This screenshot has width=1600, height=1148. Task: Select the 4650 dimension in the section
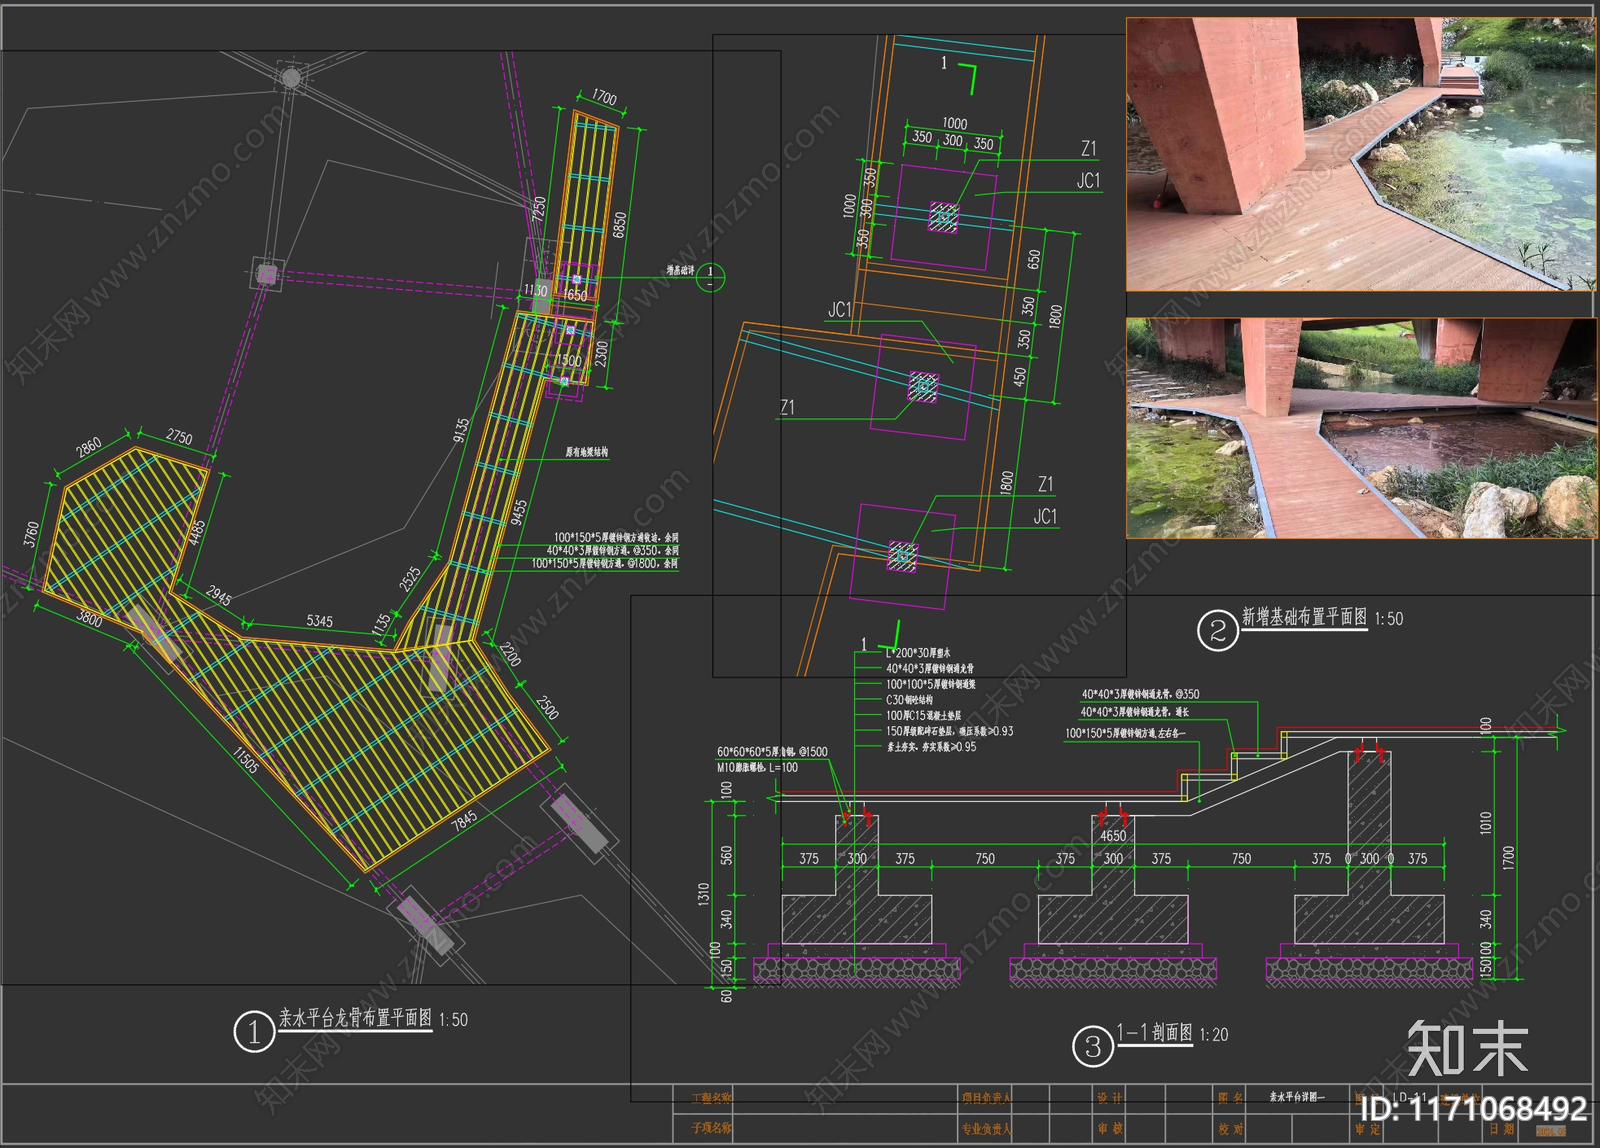click(x=1113, y=835)
